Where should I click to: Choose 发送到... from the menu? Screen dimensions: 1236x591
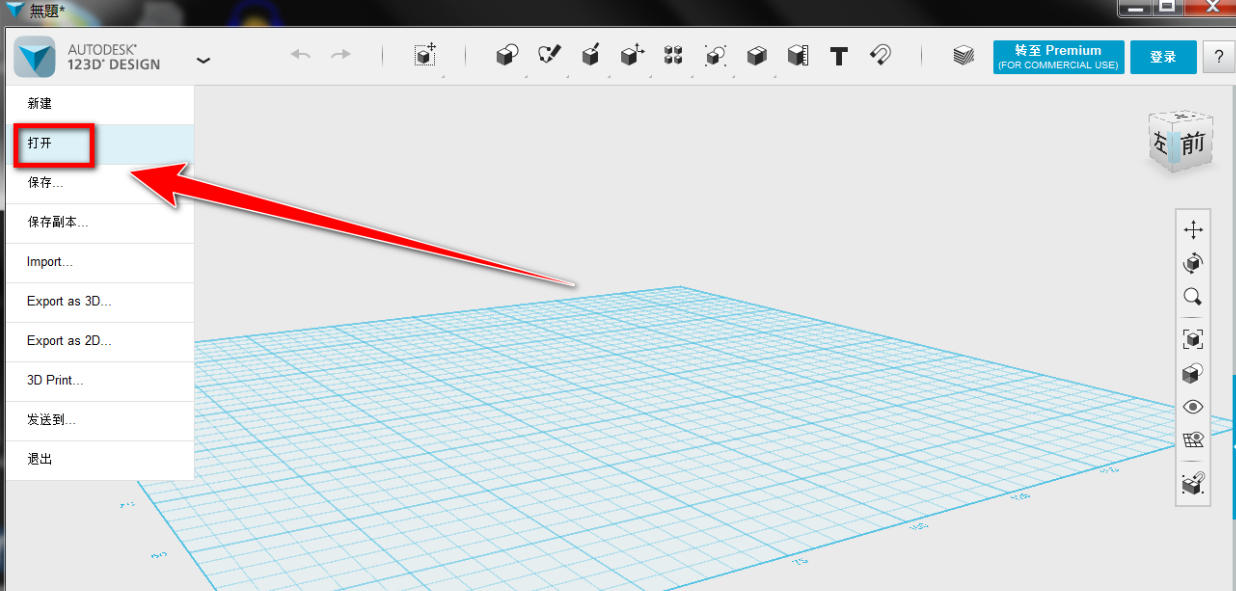point(99,421)
